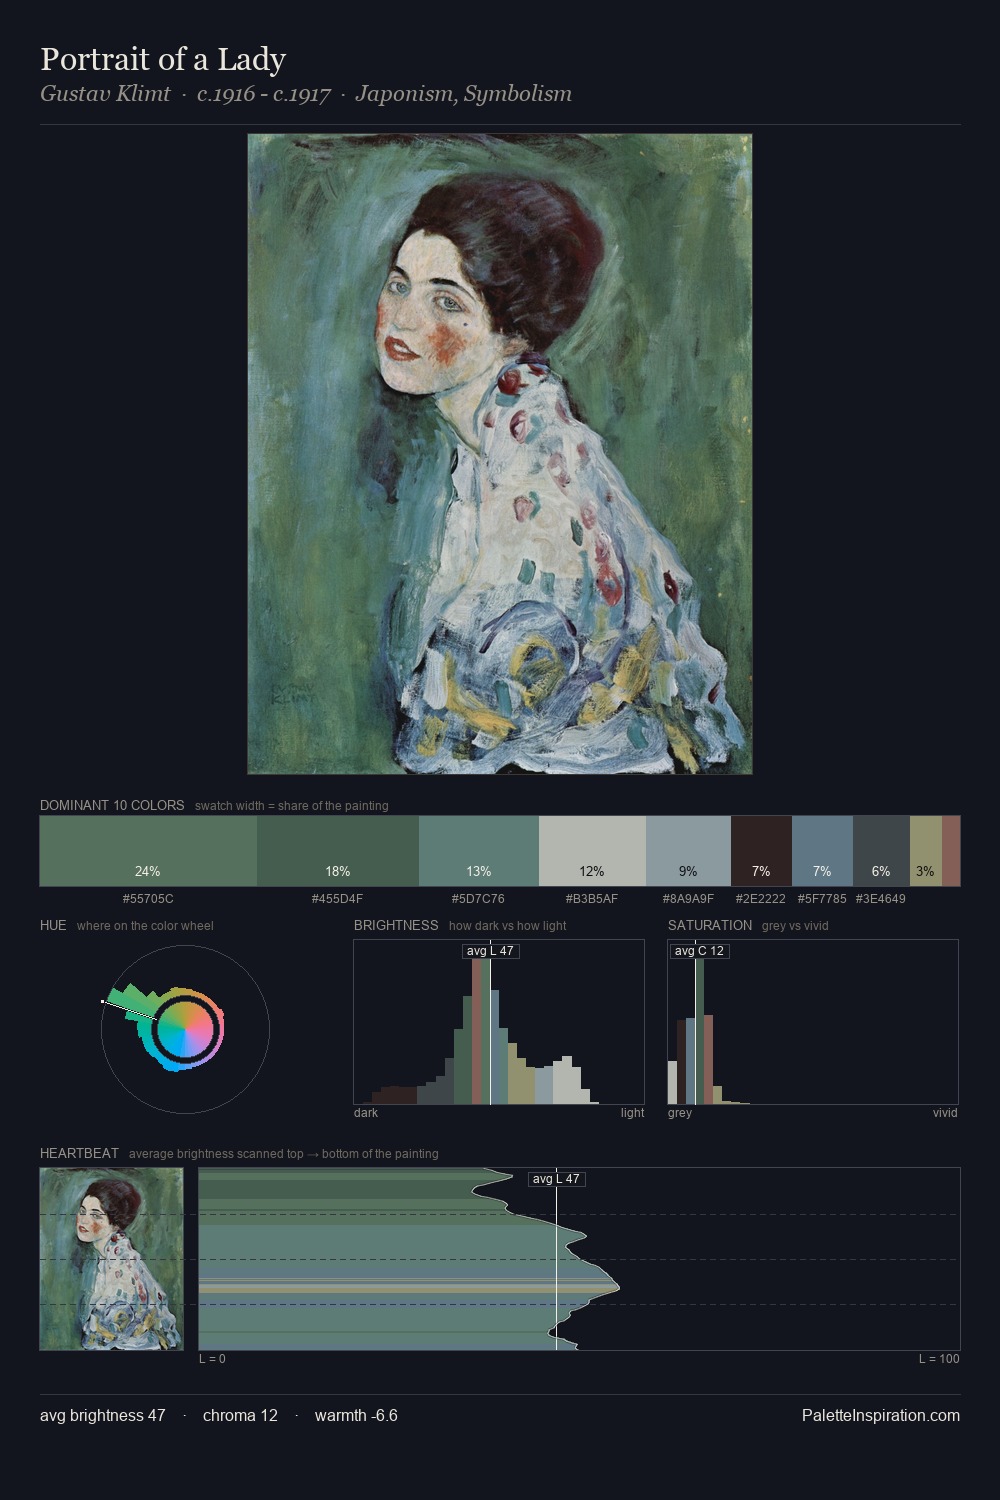Click the heartbeat brightness scan chart

(579, 1259)
